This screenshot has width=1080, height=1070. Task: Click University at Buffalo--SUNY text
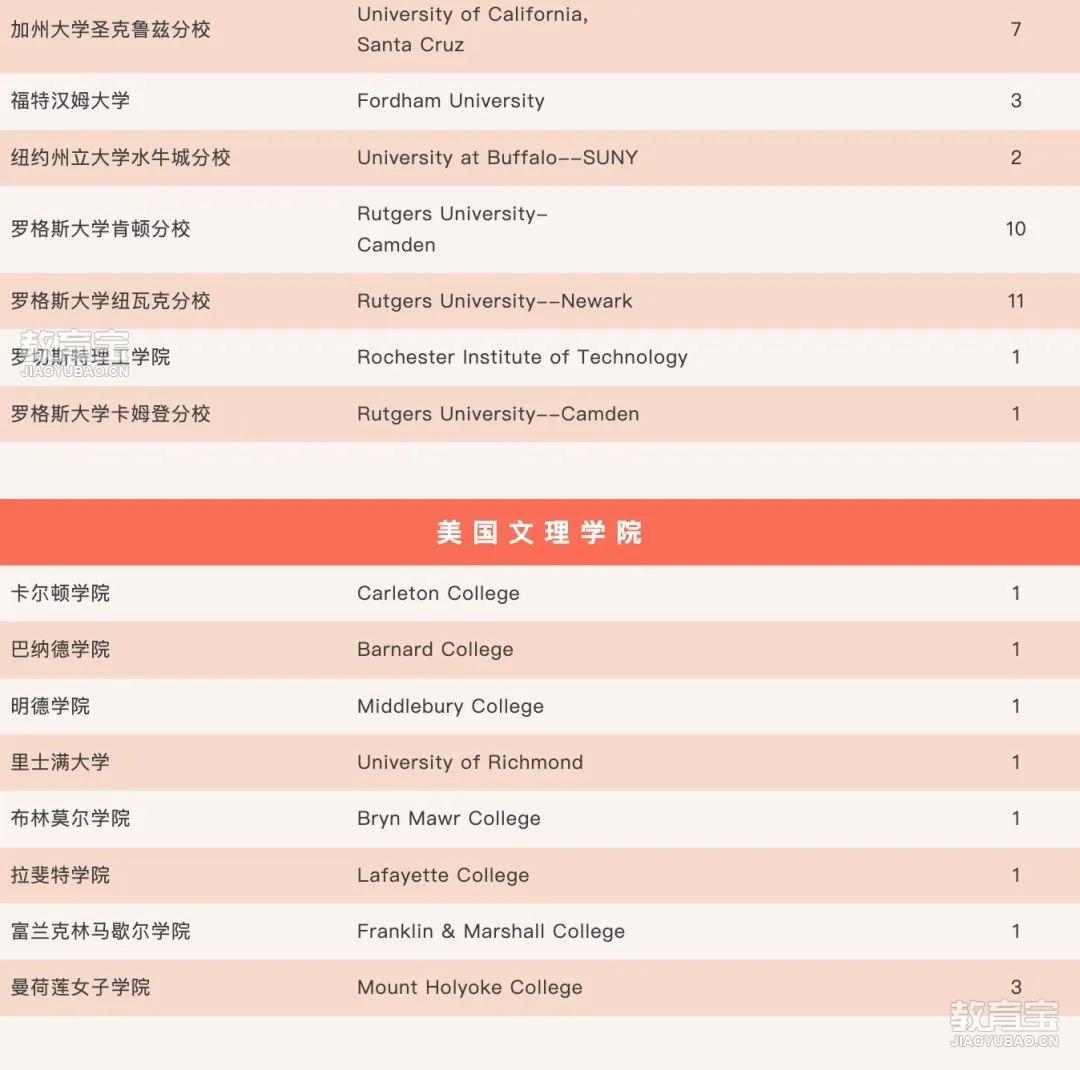tap(497, 158)
